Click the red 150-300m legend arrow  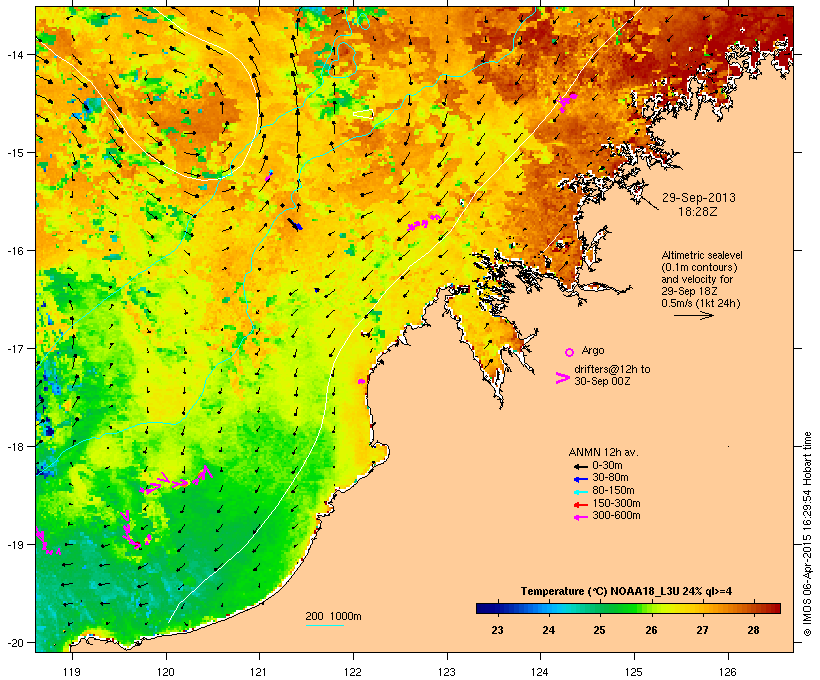tap(580, 505)
